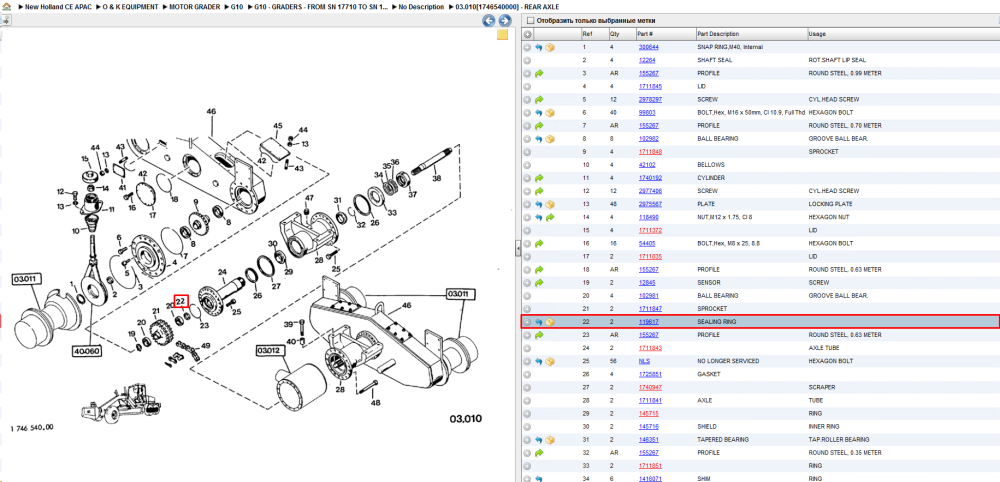Open the short G10 breadcrumb
This screenshot has width=1000, height=482.
click(237, 6)
